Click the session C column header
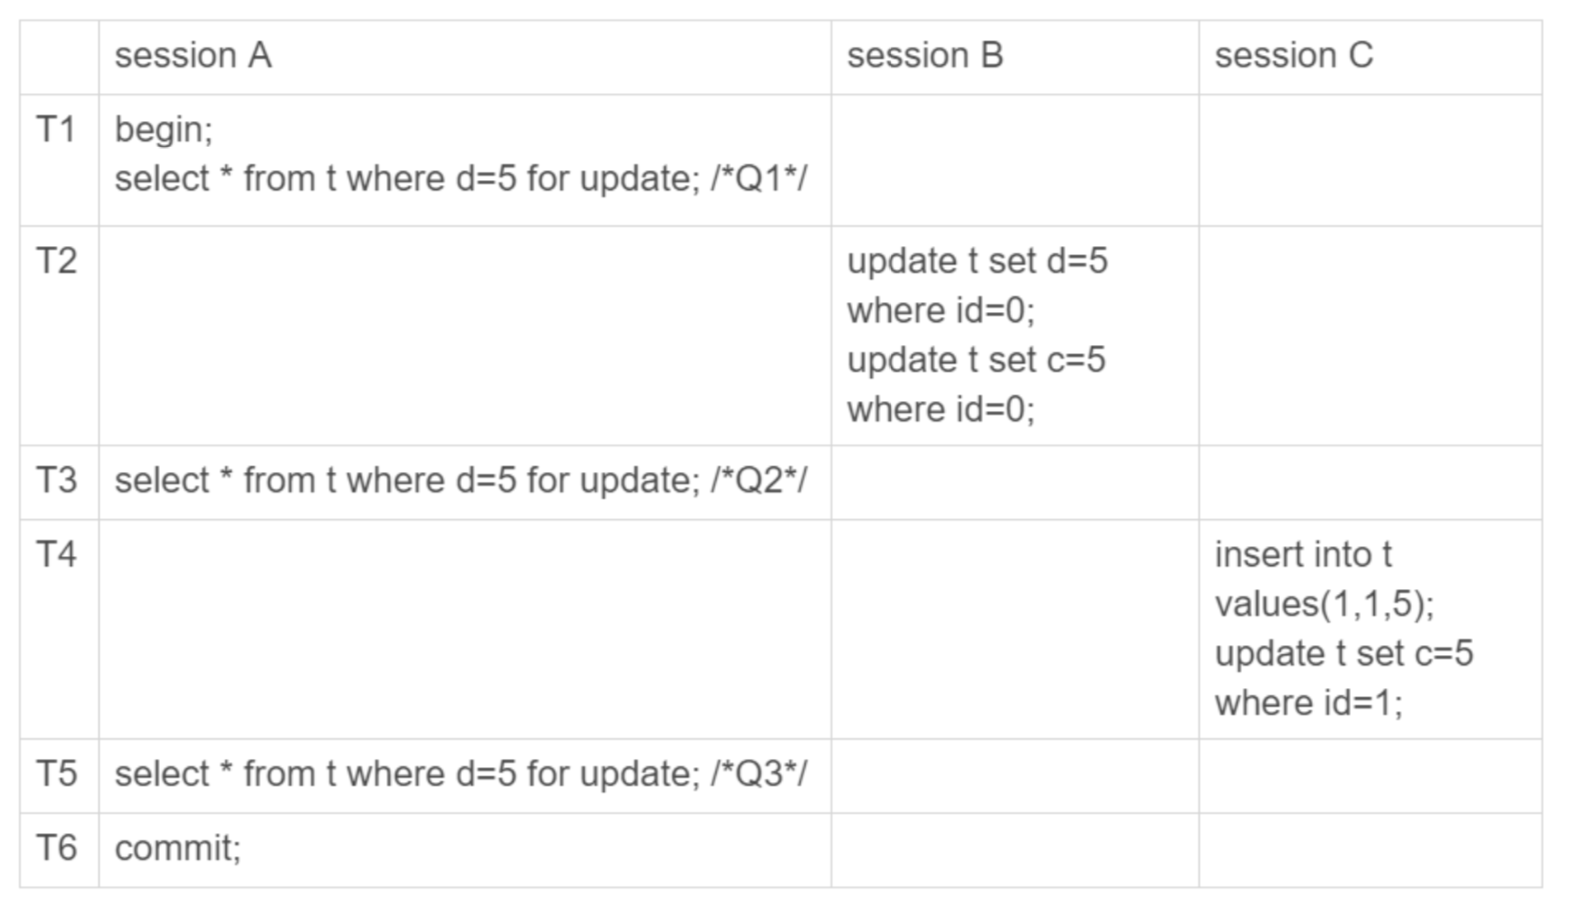The height and width of the screenshot is (906, 1574). 1294,56
